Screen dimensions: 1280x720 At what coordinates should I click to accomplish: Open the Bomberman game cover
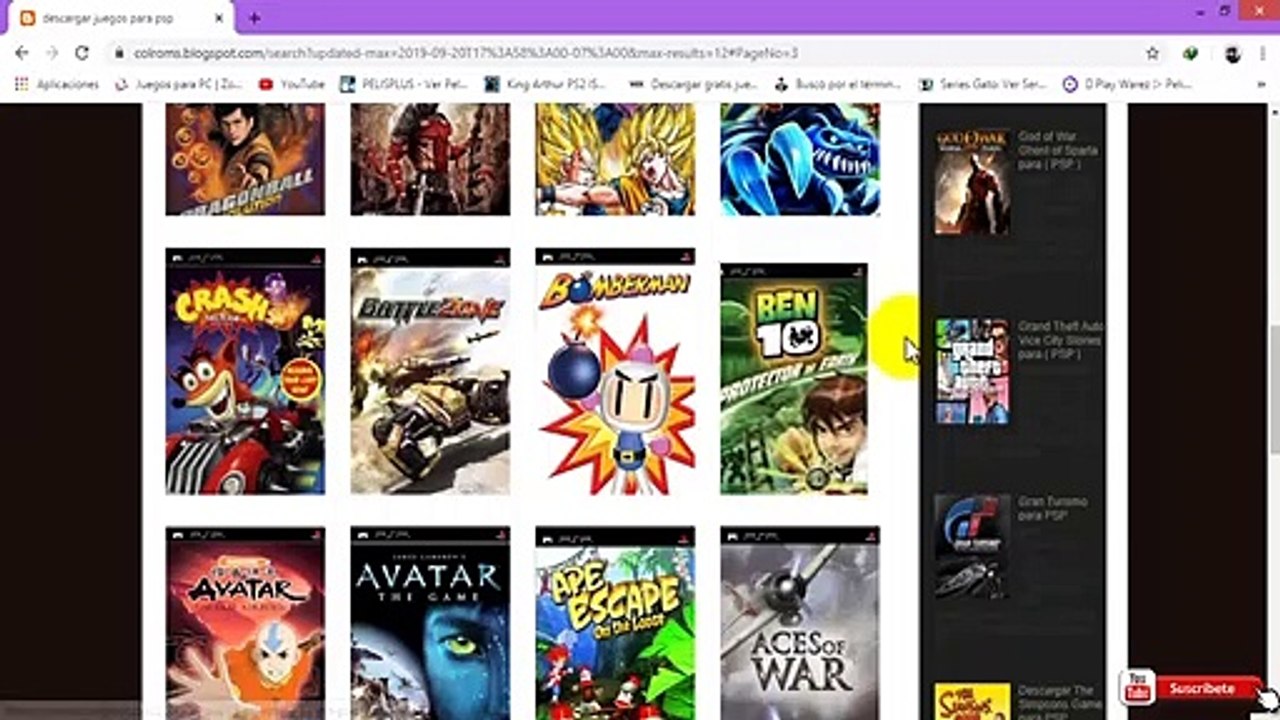tap(615, 371)
